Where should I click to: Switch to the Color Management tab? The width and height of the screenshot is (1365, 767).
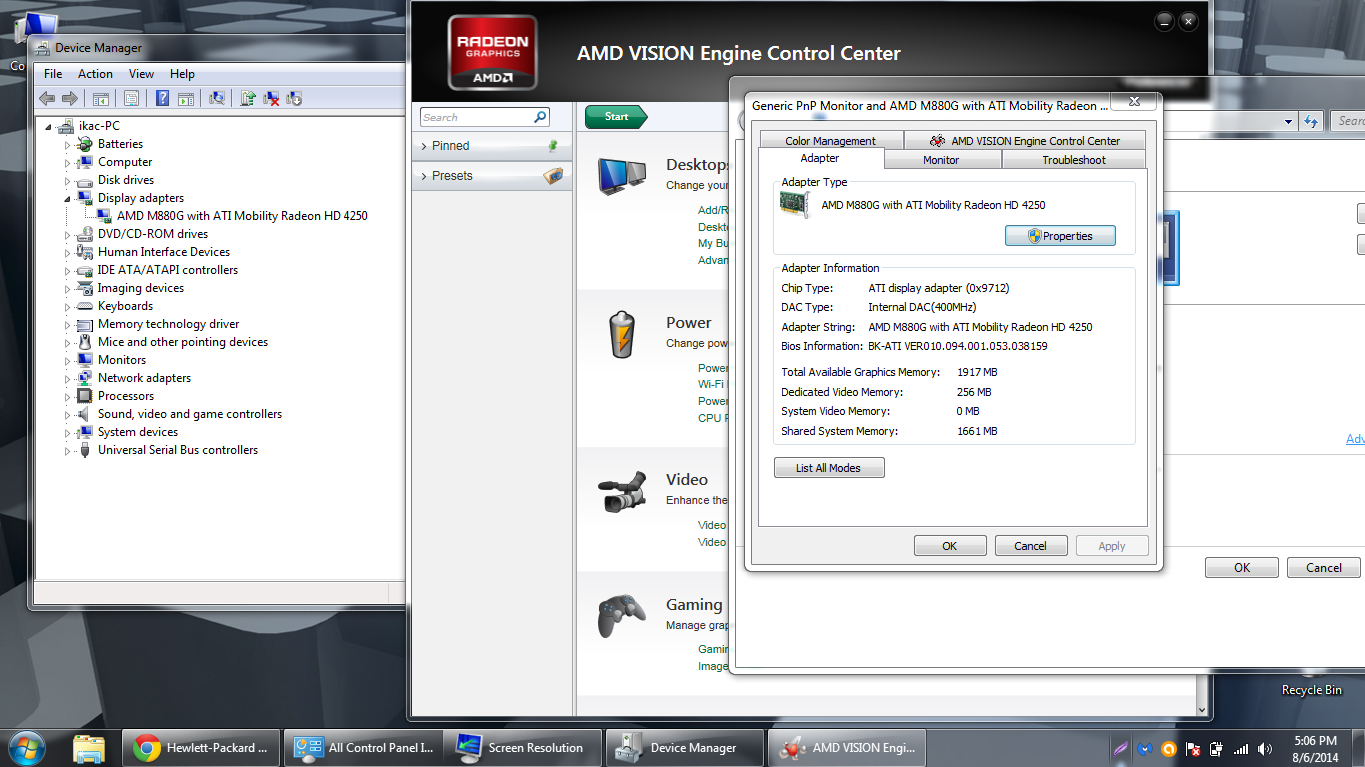831,141
